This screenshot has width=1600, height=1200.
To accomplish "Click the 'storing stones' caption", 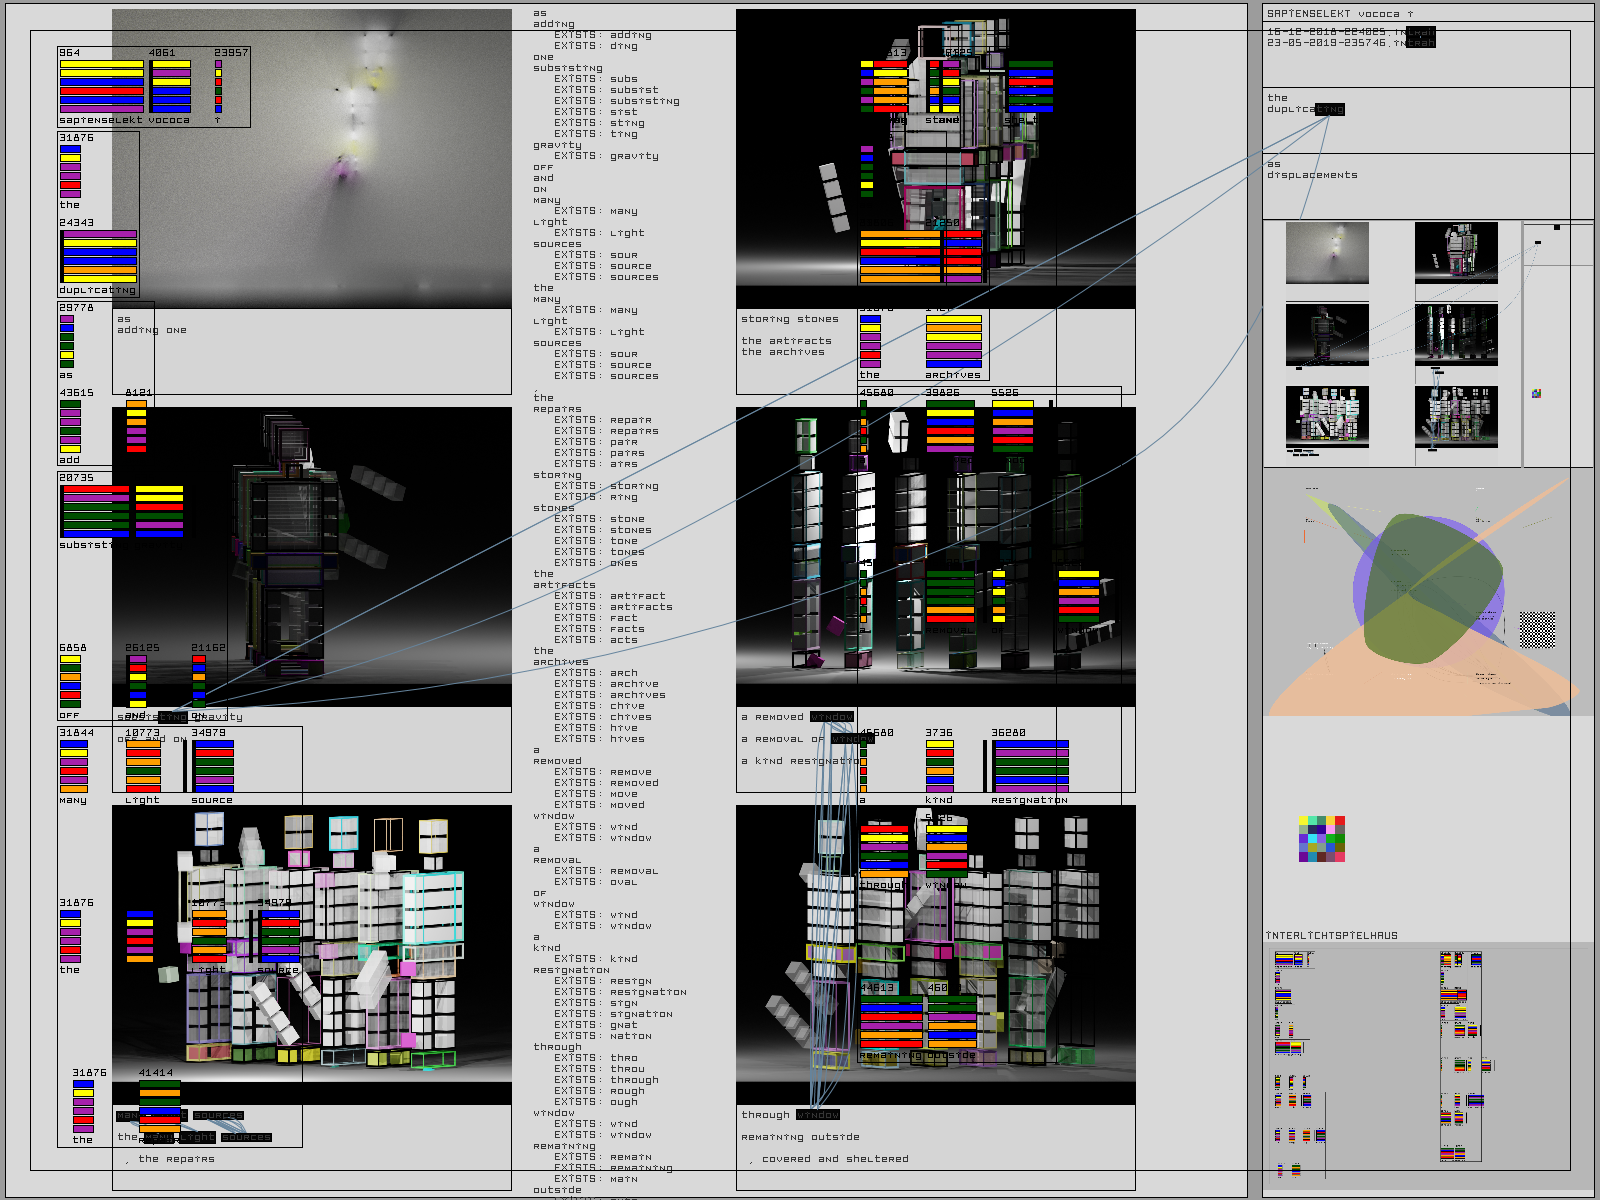I will click(x=789, y=319).
